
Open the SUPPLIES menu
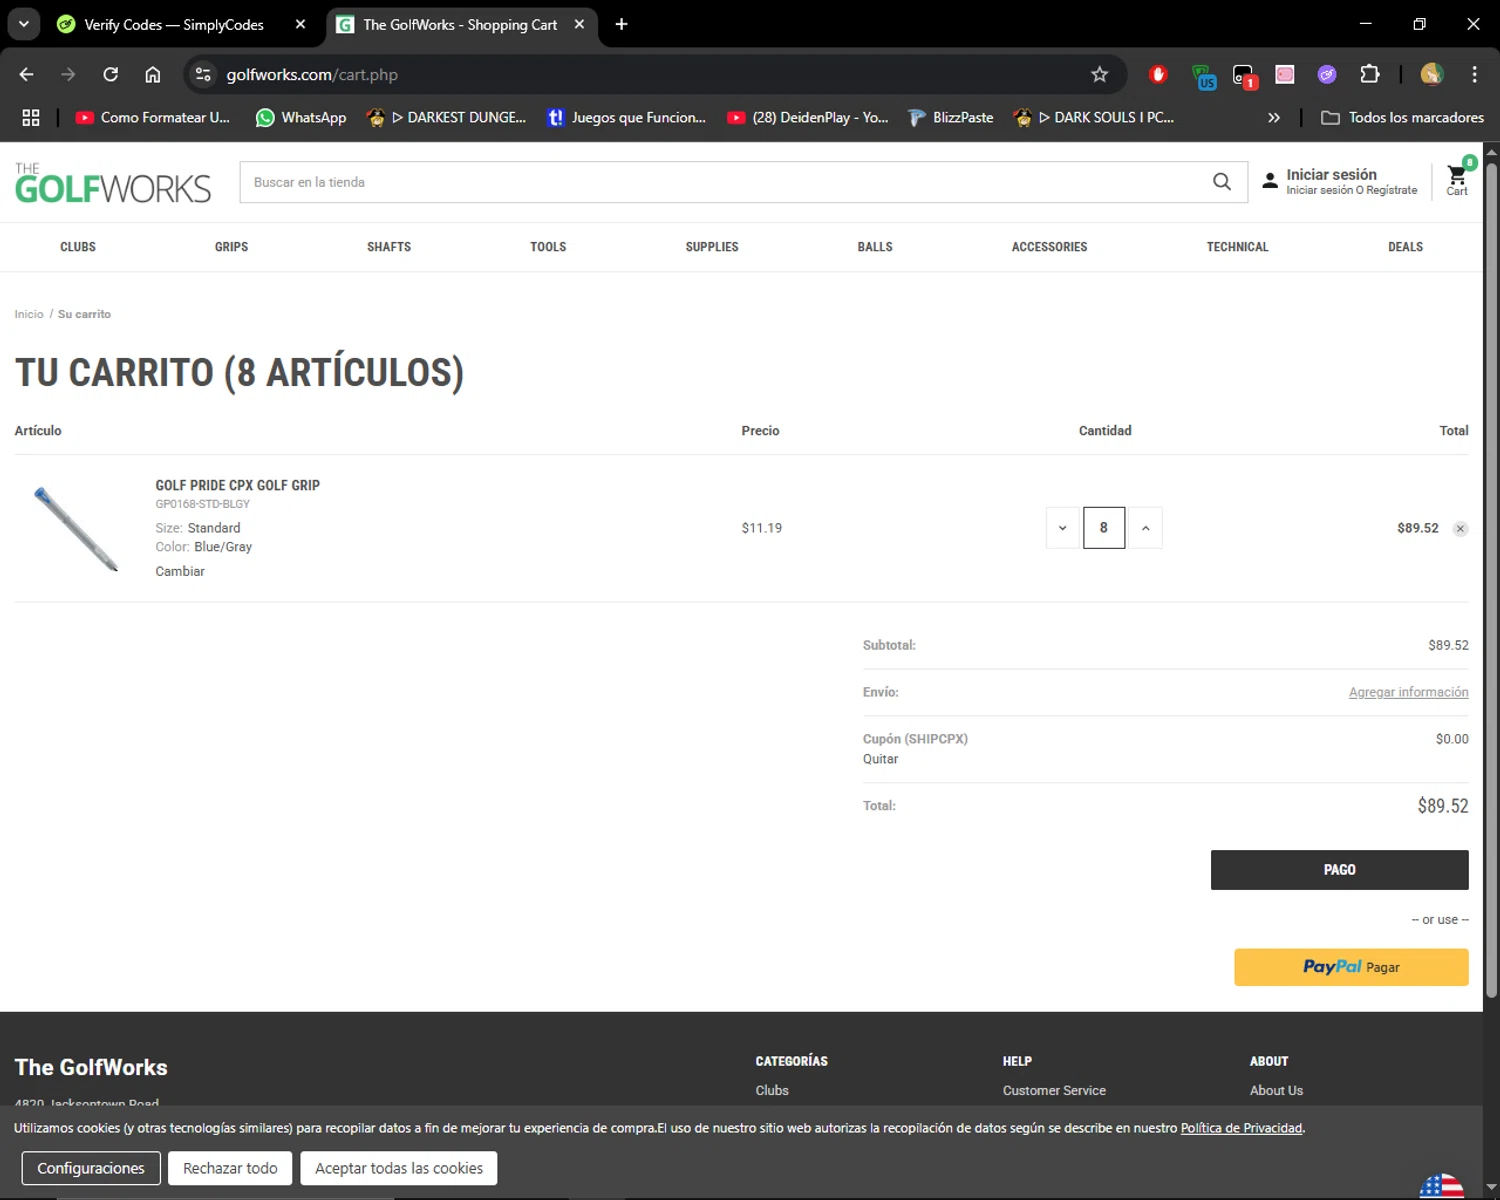pos(712,247)
